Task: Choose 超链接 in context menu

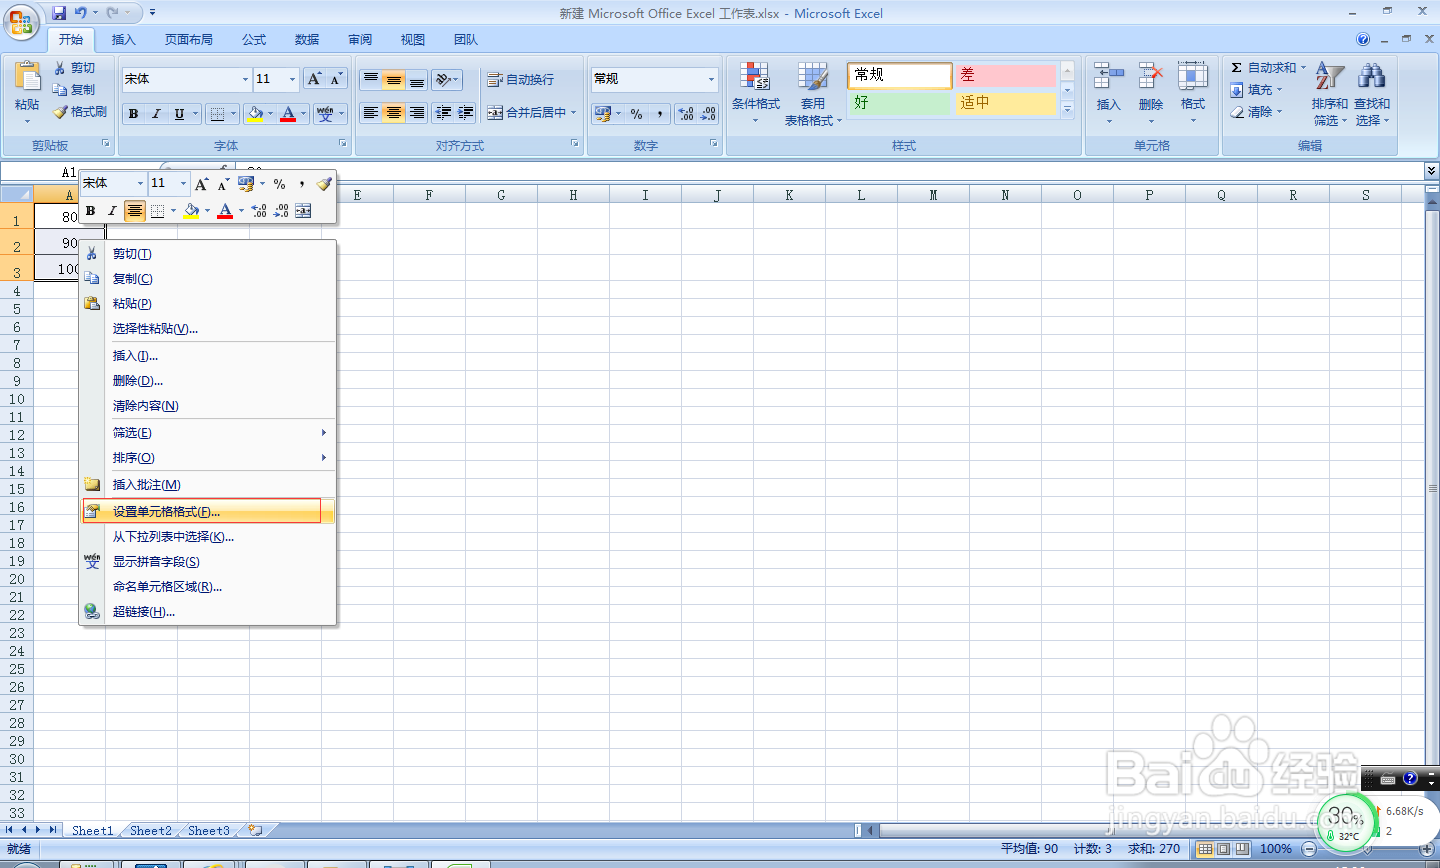Action: [x=208, y=612]
